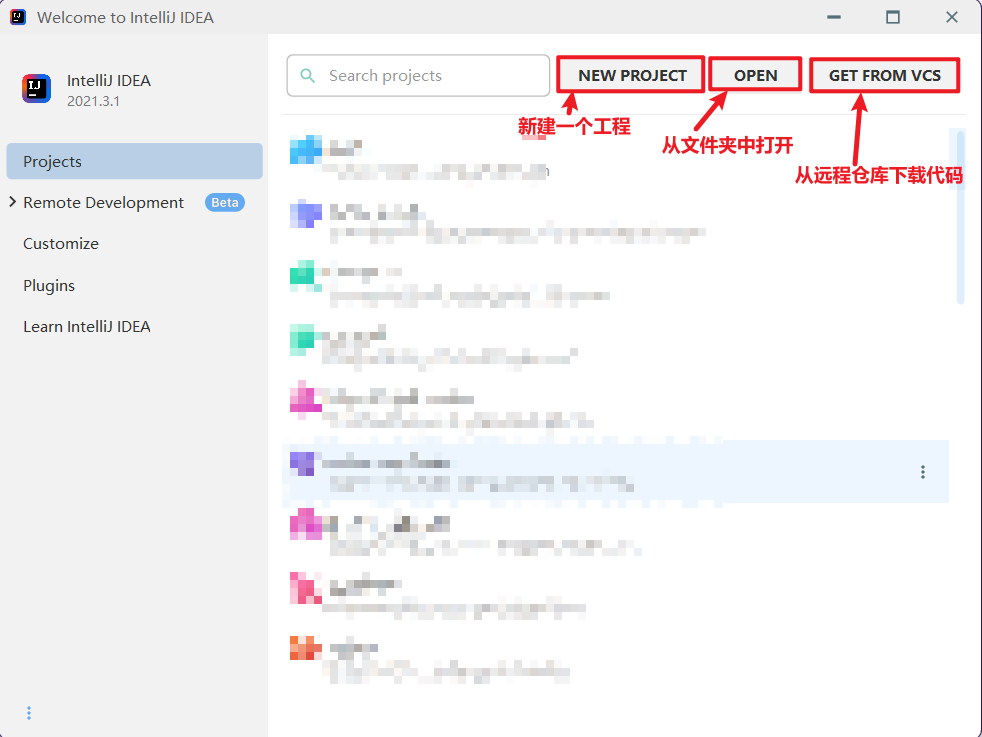Screen dimensions: 982x737
Task: Click the IntelliJ IDEA logo in sidebar
Action: tap(36, 88)
